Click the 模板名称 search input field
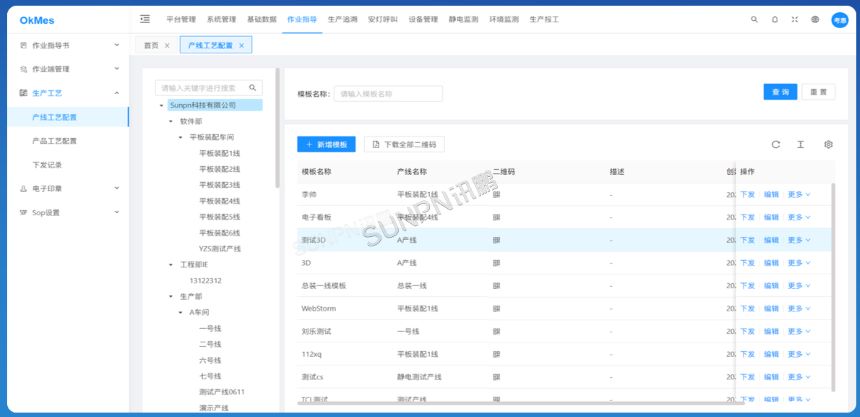 coord(388,94)
